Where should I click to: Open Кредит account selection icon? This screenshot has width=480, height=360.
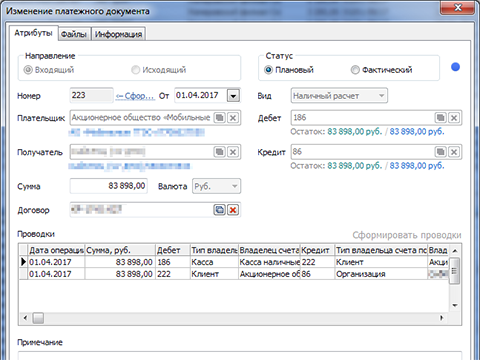click(440, 152)
